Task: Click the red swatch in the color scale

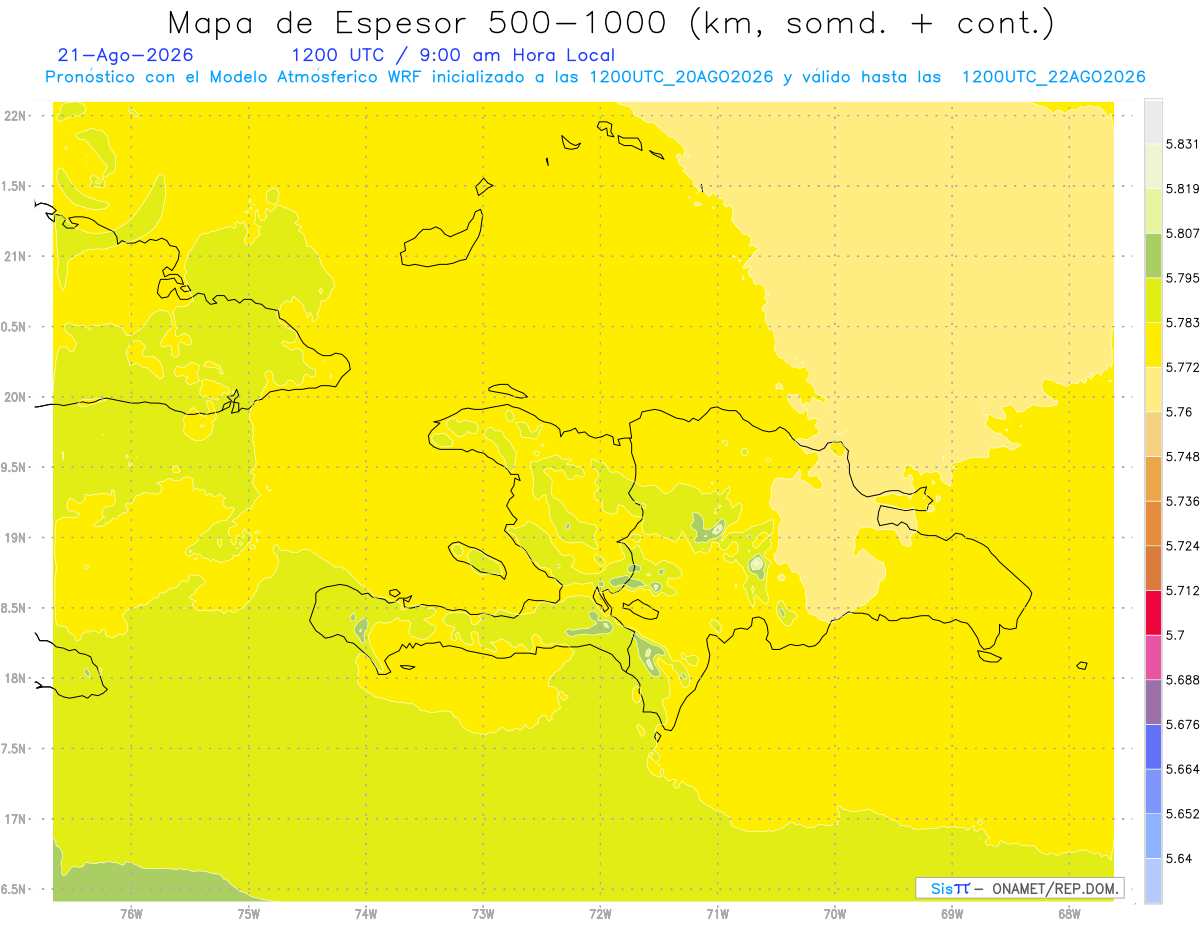Action: tap(1153, 613)
